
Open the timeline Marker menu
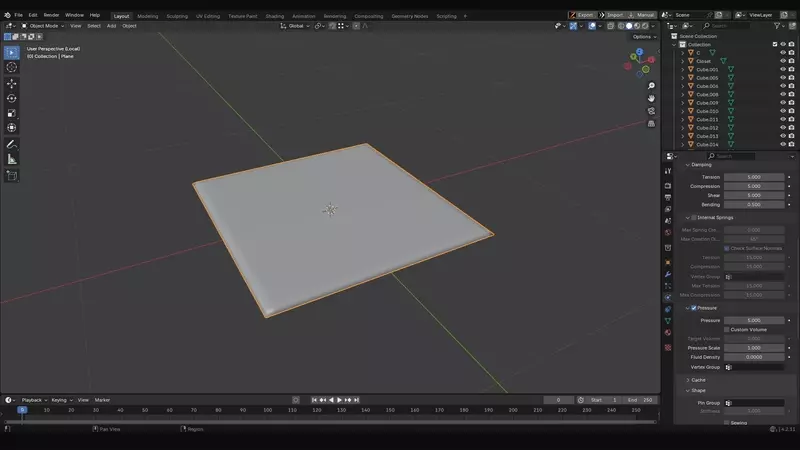click(x=102, y=400)
